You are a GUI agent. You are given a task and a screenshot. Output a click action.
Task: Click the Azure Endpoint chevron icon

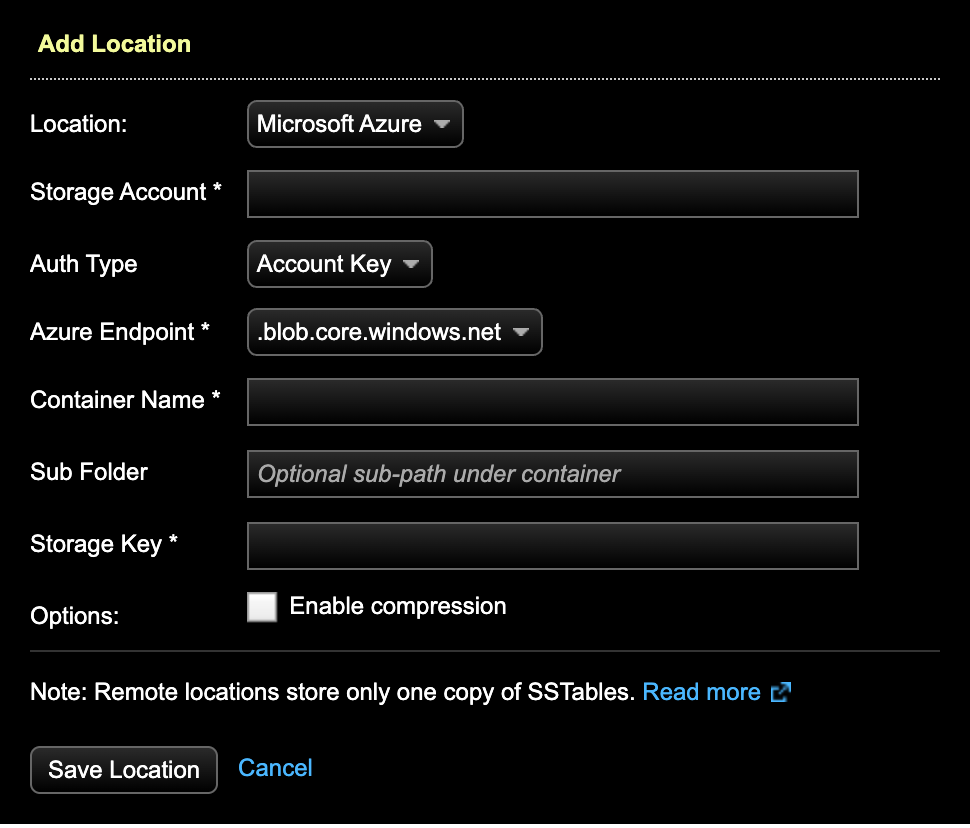[x=521, y=331]
